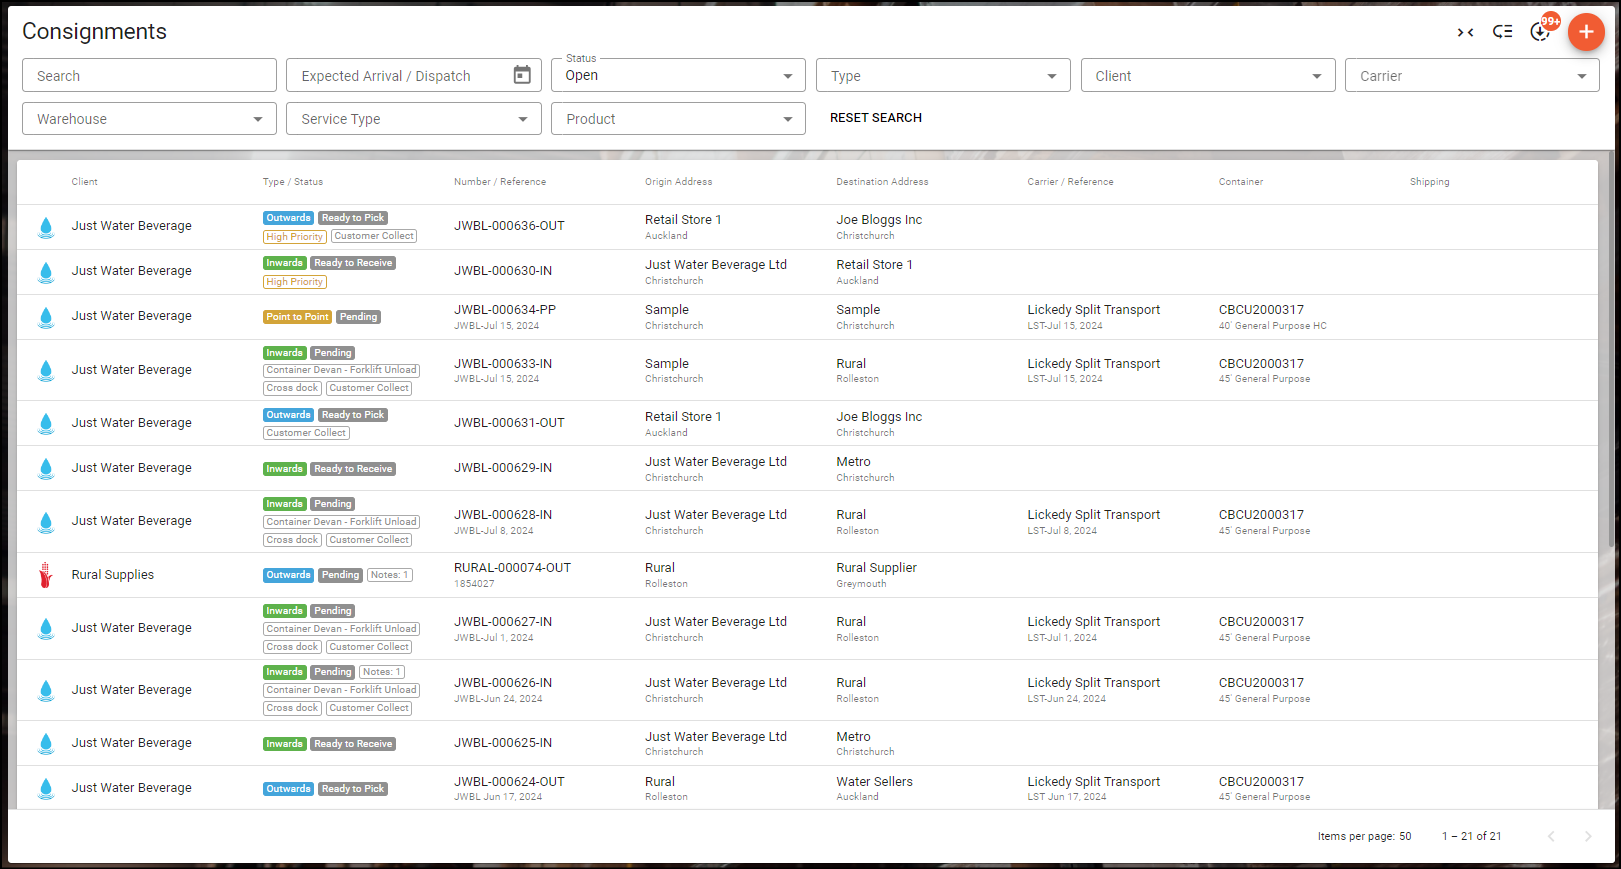Image resolution: width=1621 pixels, height=869 pixels.
Task: Click the Destination Address column header
Action: (x=882, y=182)
